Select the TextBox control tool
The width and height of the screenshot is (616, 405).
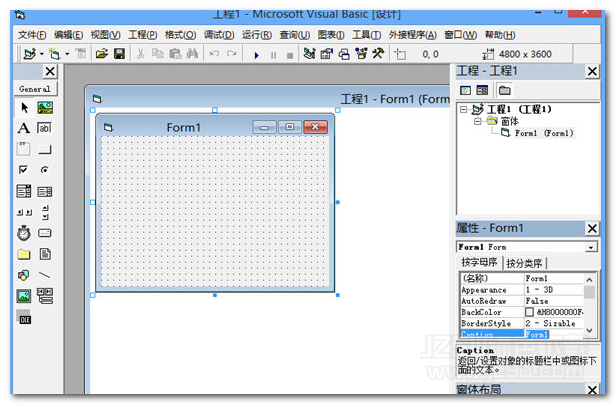pyautogui.click(x=45, y=128)
